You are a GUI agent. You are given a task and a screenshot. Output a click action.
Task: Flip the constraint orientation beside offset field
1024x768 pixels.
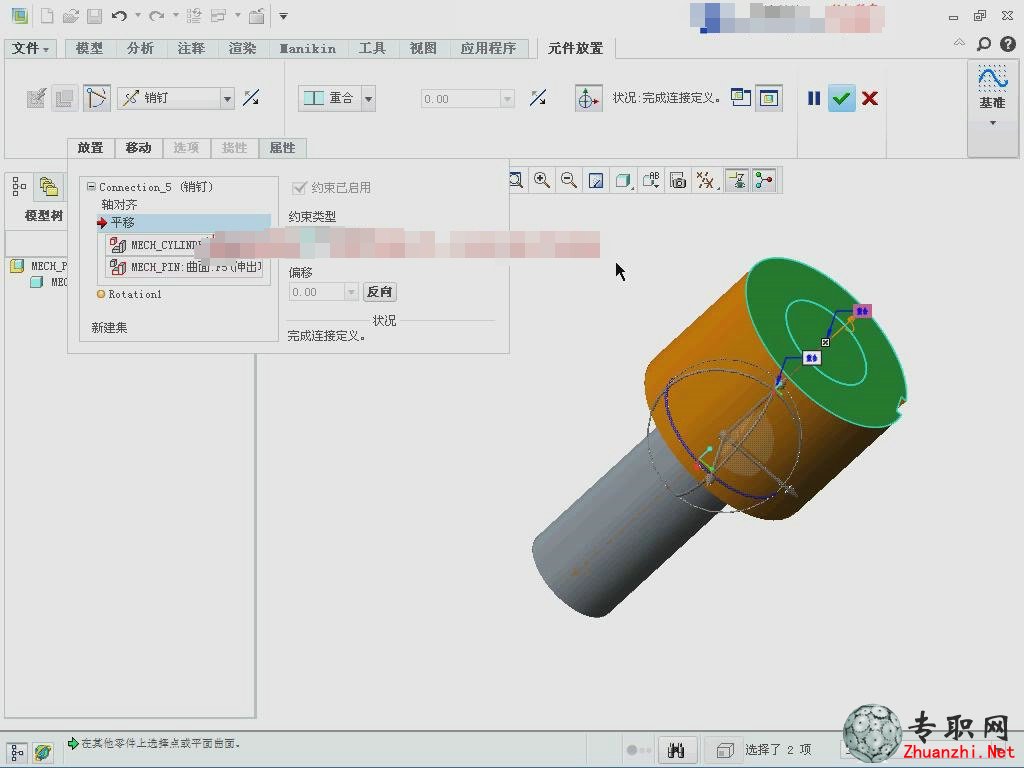(x=538, y=98)
